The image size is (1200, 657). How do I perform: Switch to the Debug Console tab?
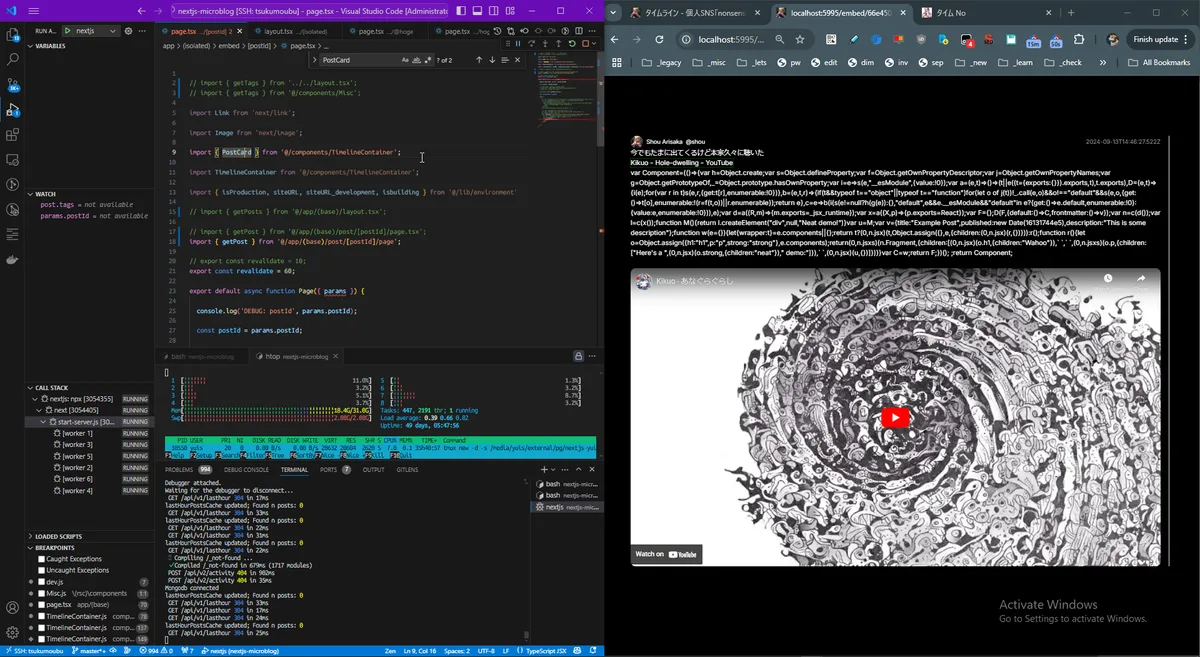pos(246,469)
